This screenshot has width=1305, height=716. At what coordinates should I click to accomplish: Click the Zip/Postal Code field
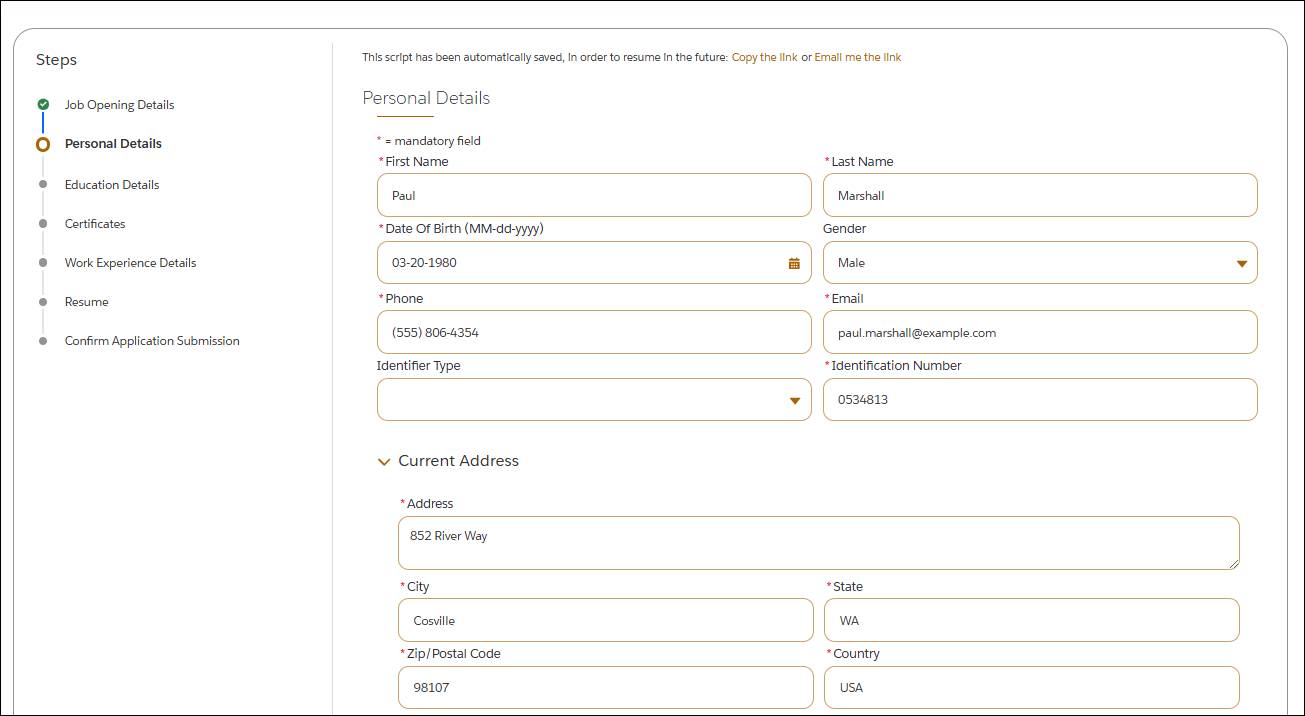click(x=605, y=687)
